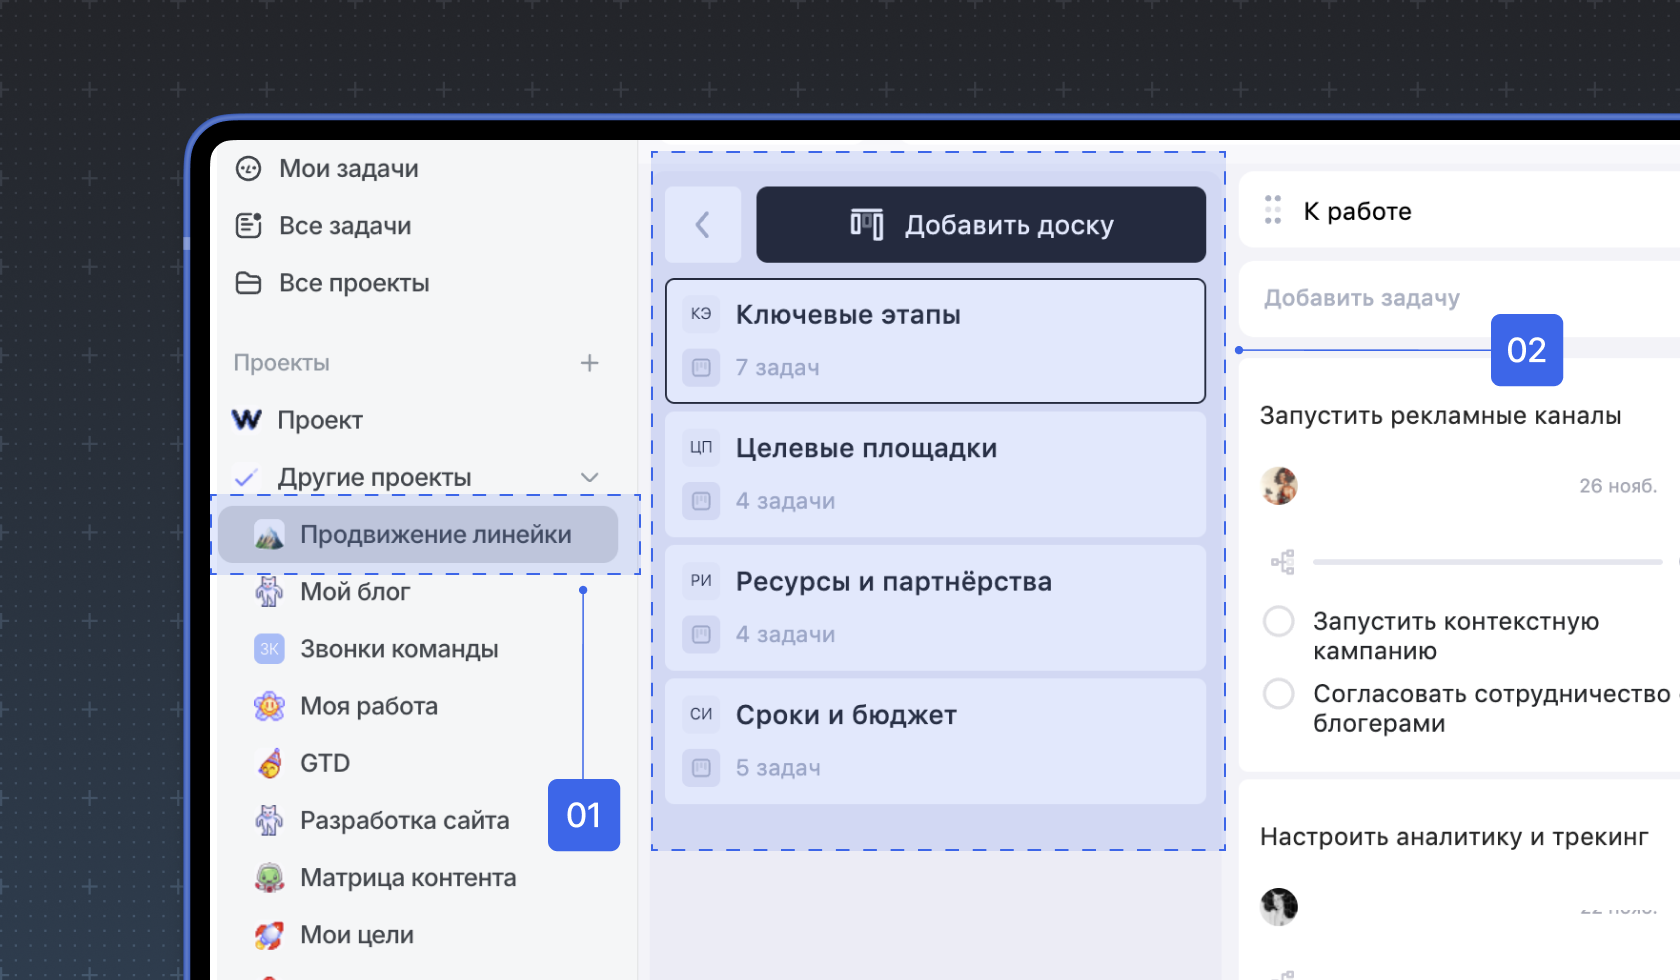Click the progress bar on the Запустить рекламные каналы task
The height and width of the screenshot is (980, 1680).
point(1480,561)
